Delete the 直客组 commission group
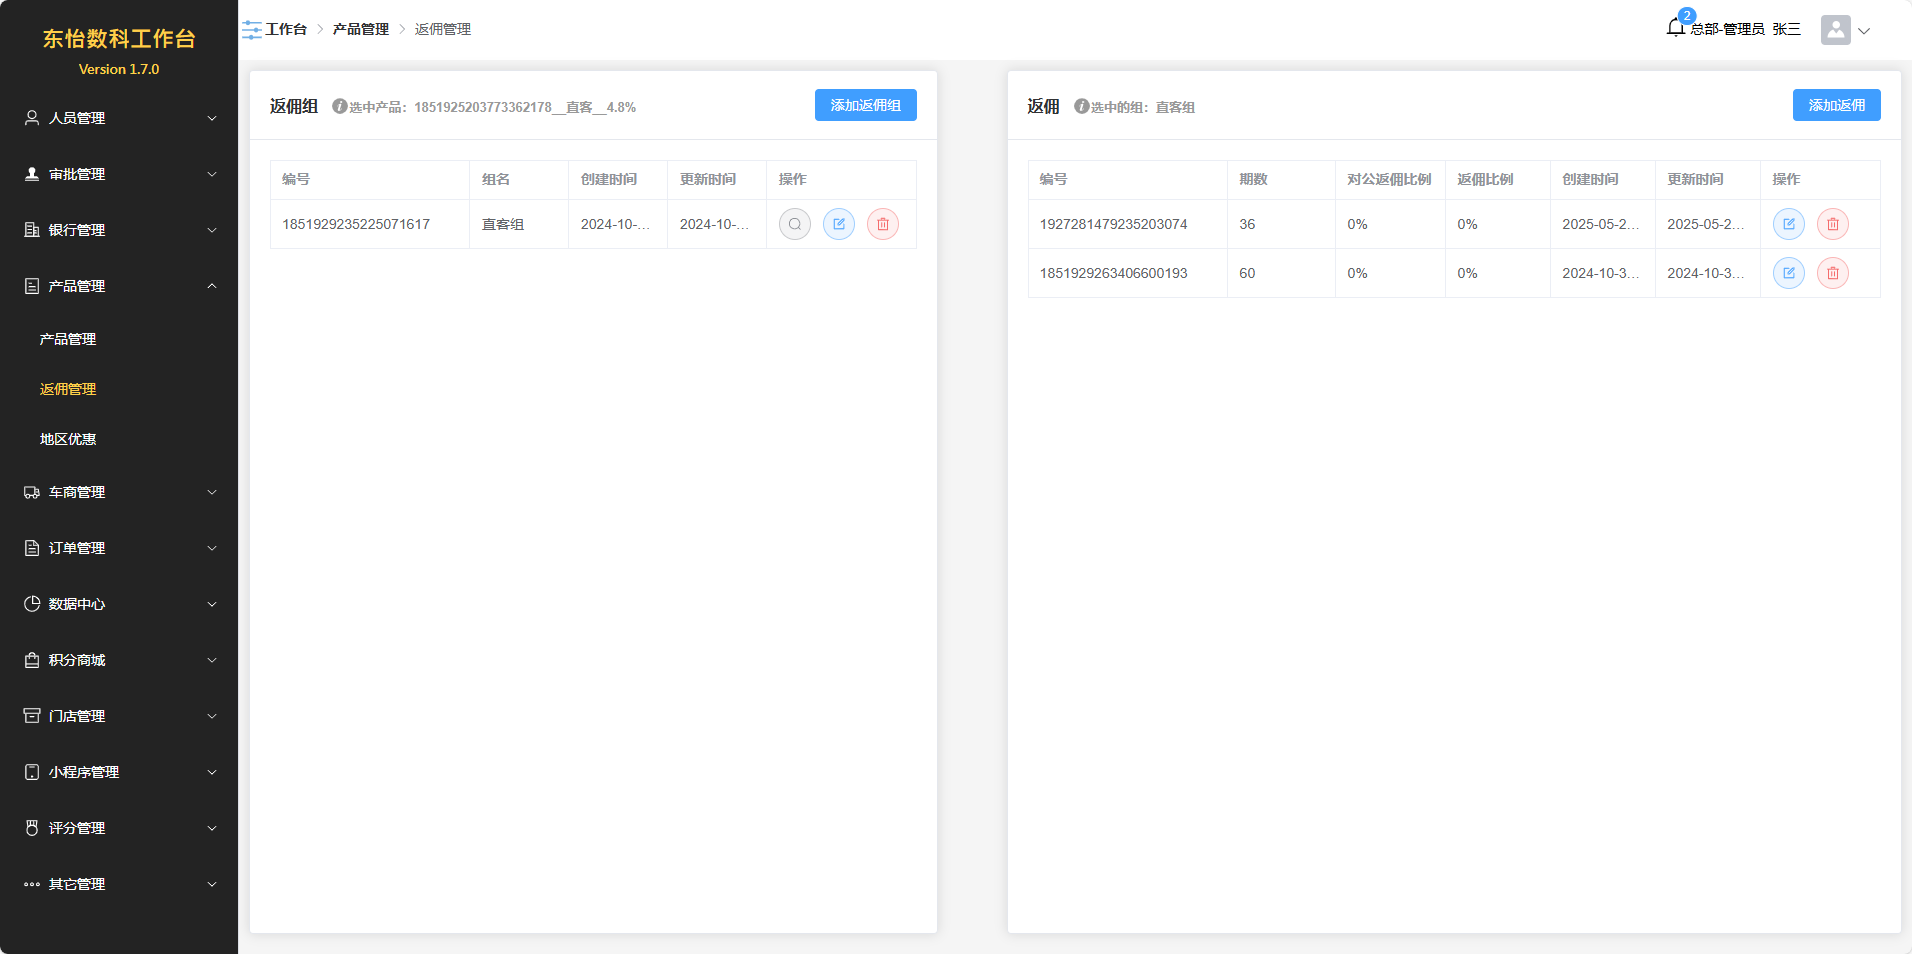 (x=883, y=224)
